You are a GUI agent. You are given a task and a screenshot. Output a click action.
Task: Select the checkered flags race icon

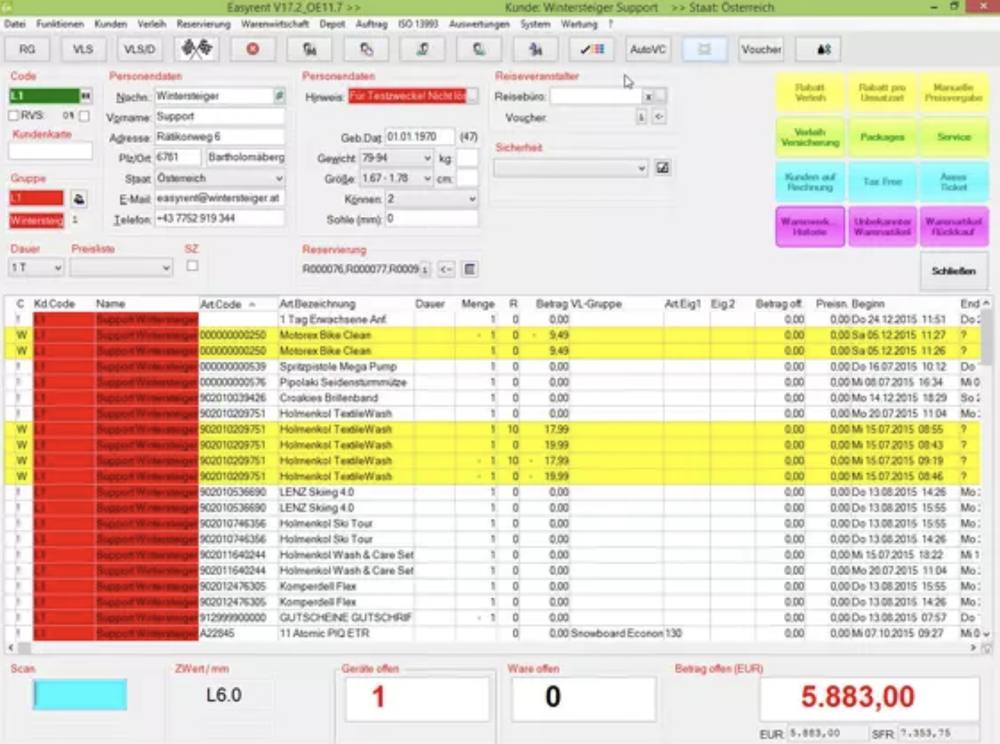tap(197, 47)
